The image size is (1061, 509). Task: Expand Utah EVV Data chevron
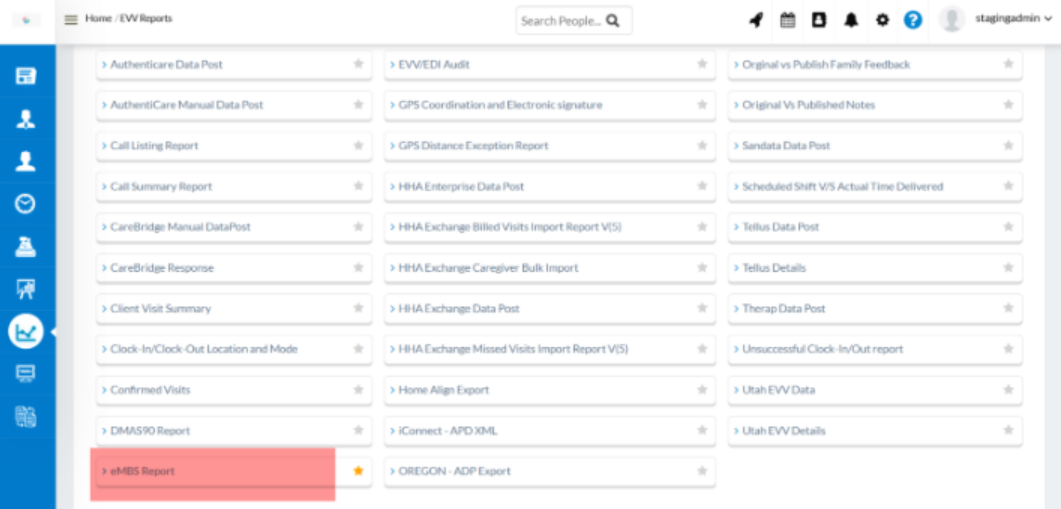(736, 390)
